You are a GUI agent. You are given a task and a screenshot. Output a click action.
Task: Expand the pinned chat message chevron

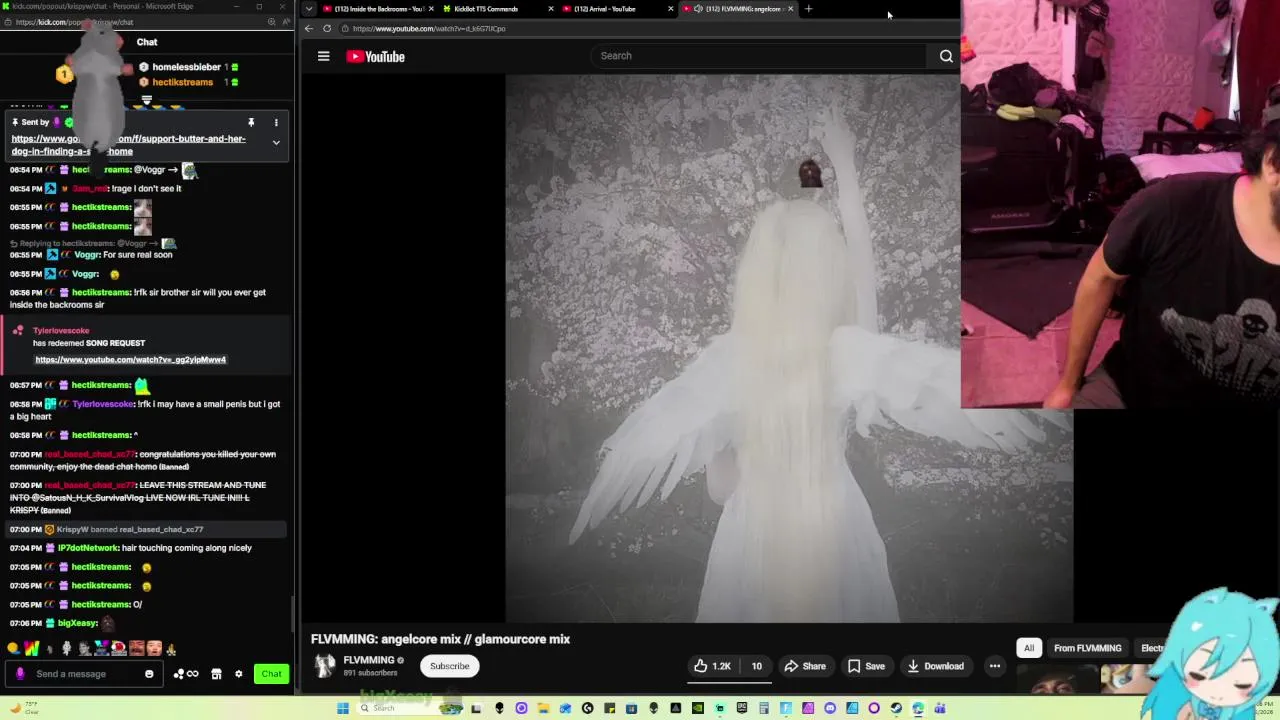(x=276, y=142)
